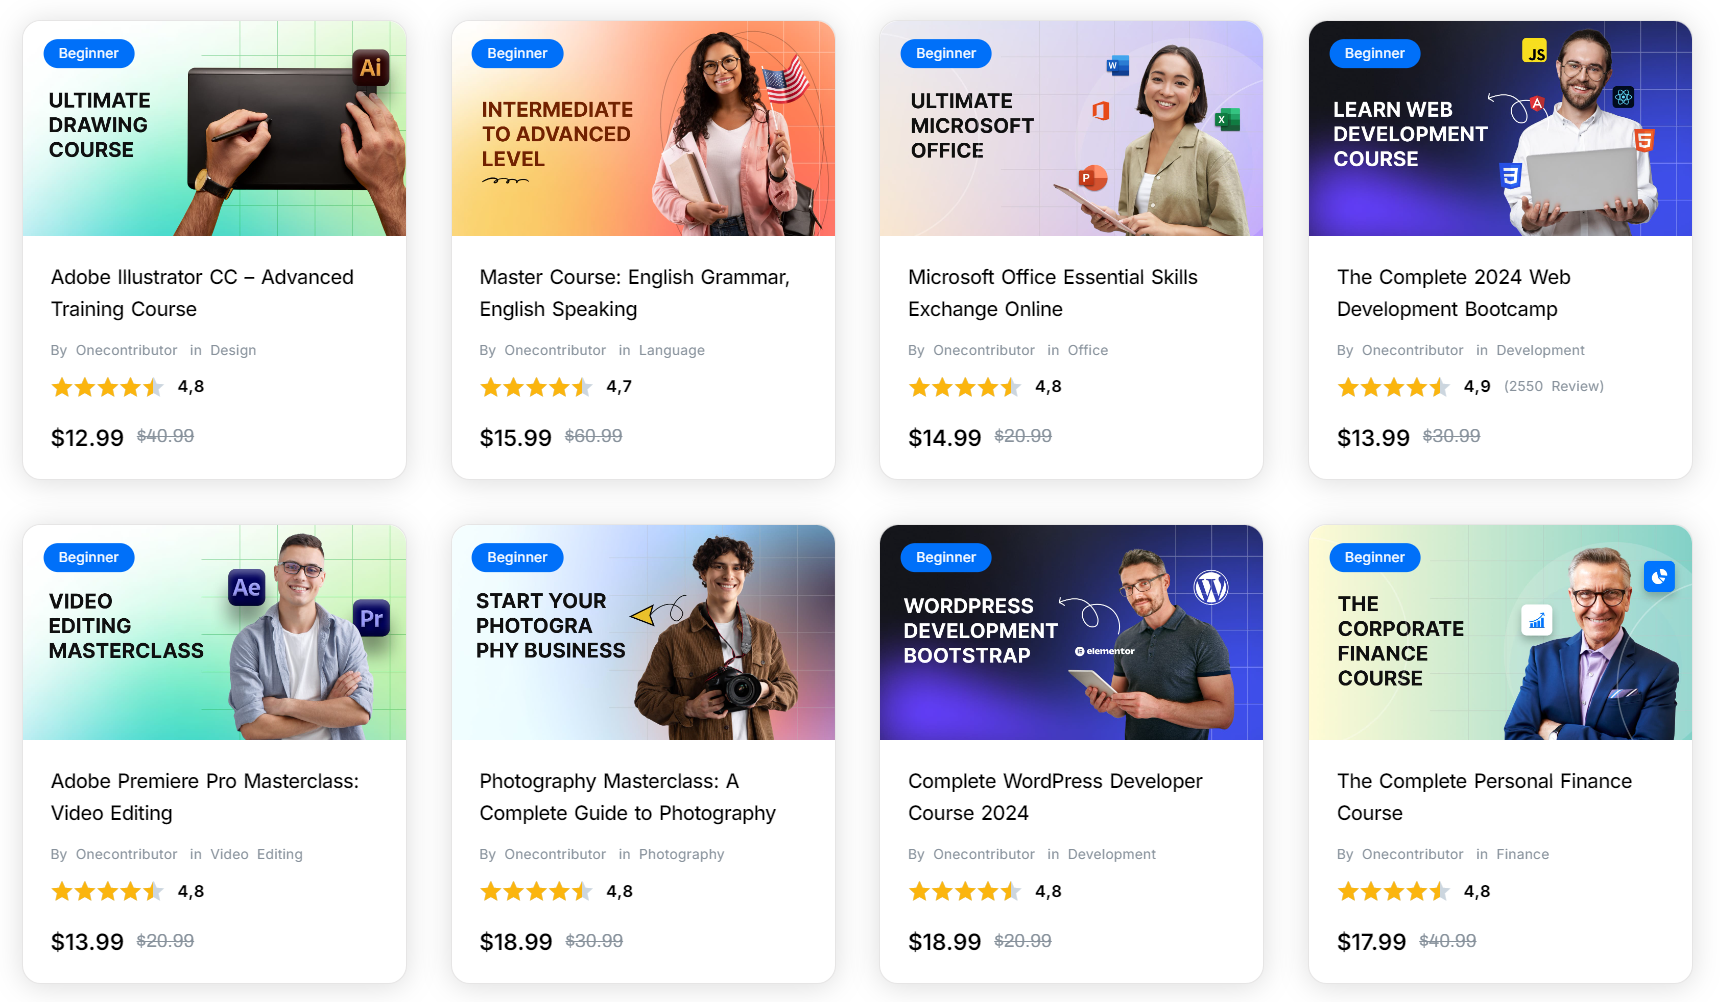Click the star rating of Web Development Bootcamp
The height and width of the screenshot is (1002, 1720).
click(1393, 387)
